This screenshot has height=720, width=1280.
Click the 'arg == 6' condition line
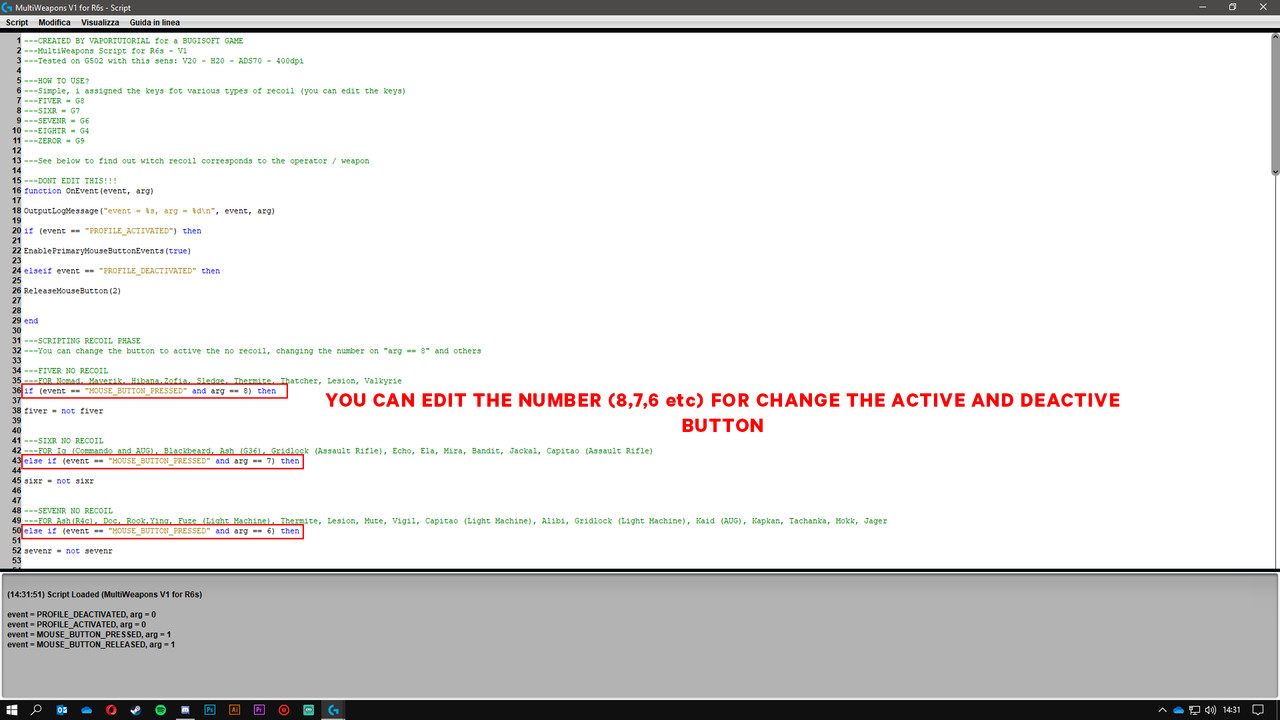click(x=161, y=531)
